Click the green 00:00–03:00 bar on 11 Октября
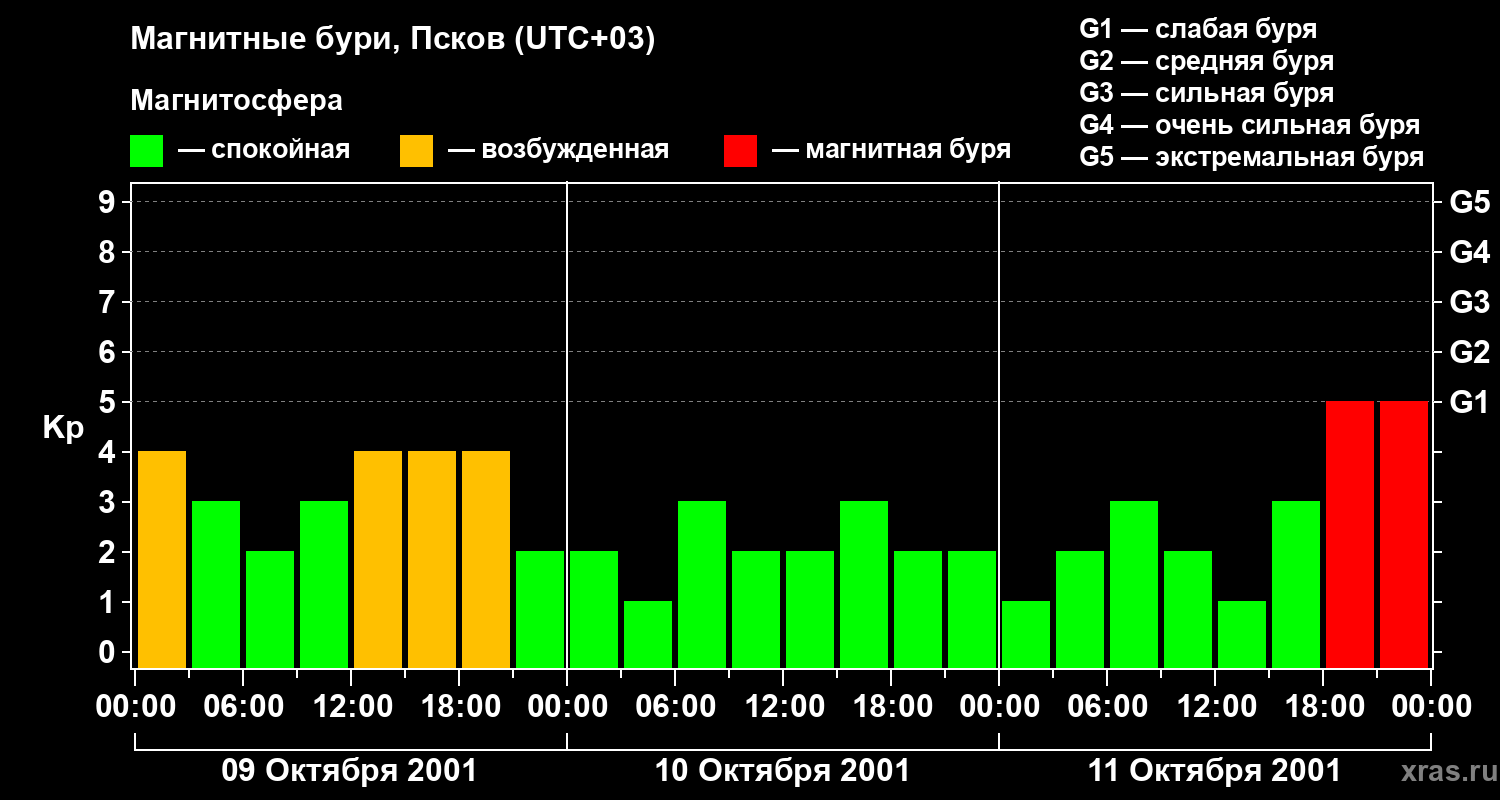 click(1026, 634)
